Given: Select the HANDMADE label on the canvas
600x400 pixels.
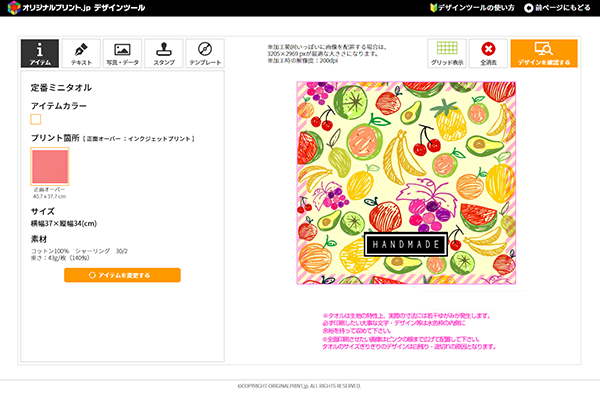Looking at the screenshot, I should 406,244.
